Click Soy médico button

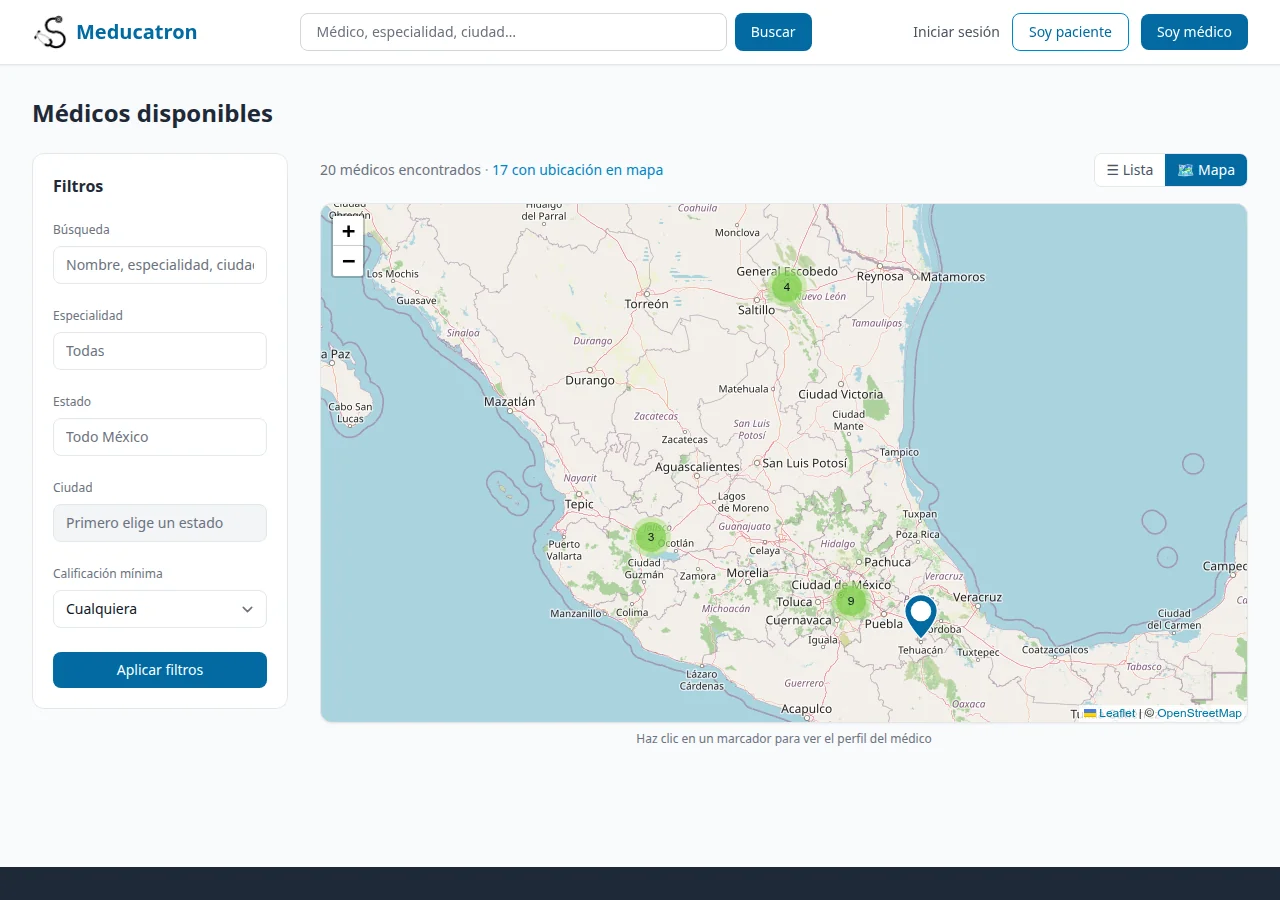pos(1194,32)
